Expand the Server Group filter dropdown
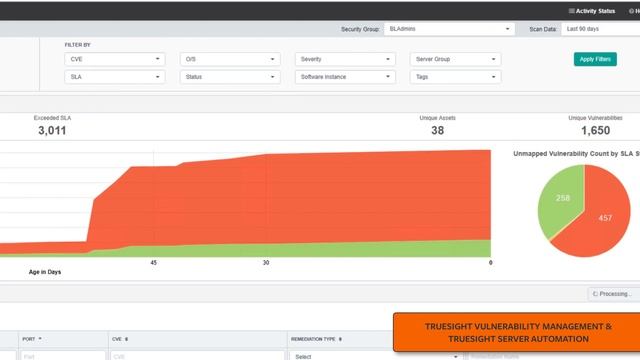The height and width of the screenshot is (360, 640). point(456,59)
